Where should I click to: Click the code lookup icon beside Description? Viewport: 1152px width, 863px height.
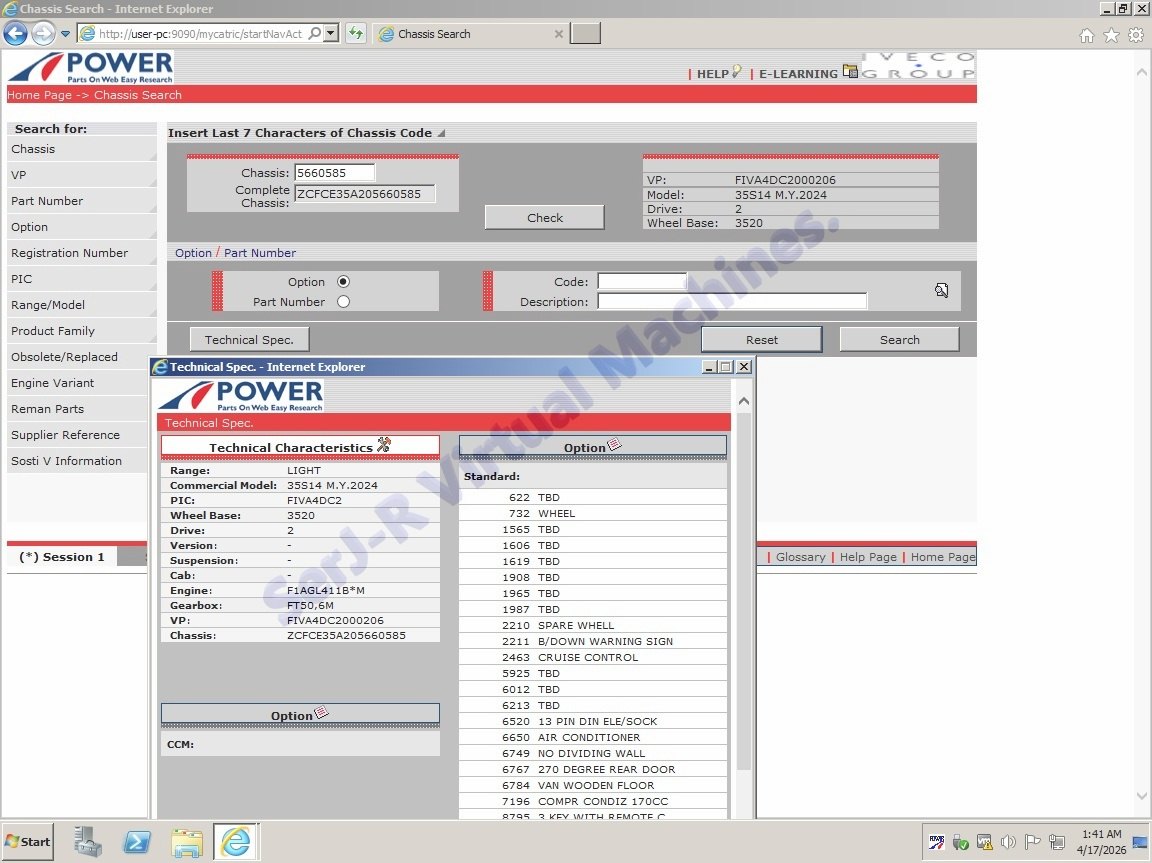(941, 291)
